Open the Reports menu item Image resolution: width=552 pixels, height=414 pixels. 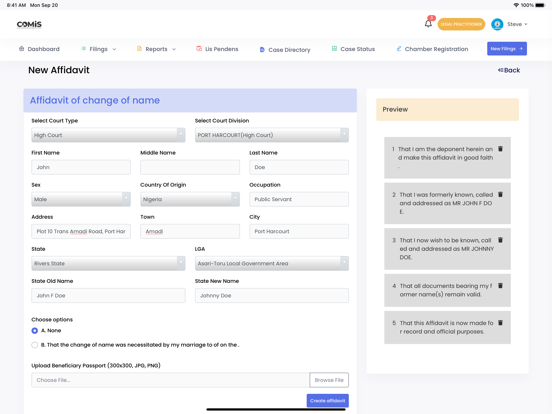156,49
